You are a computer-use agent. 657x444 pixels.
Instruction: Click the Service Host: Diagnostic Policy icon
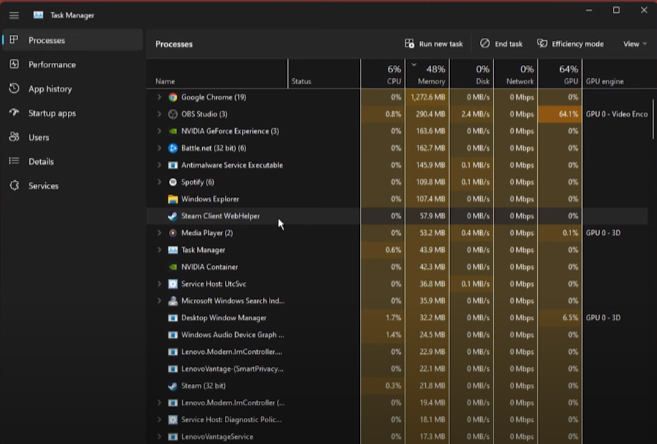[x=173, y=420]
